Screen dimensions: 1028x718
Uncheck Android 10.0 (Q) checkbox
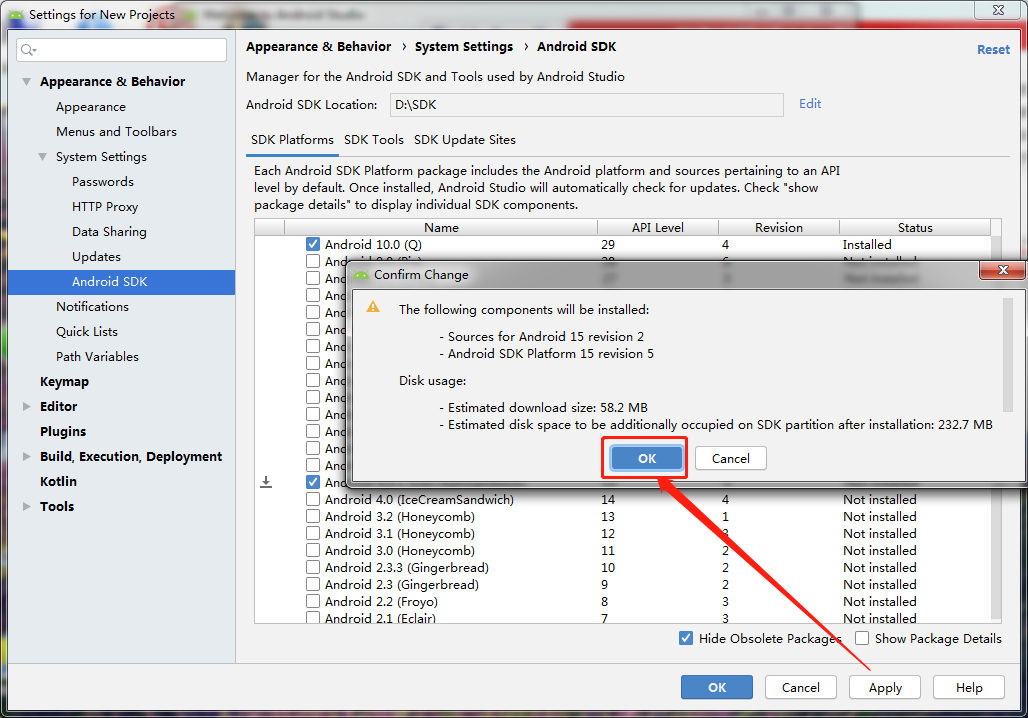(313, 244)
